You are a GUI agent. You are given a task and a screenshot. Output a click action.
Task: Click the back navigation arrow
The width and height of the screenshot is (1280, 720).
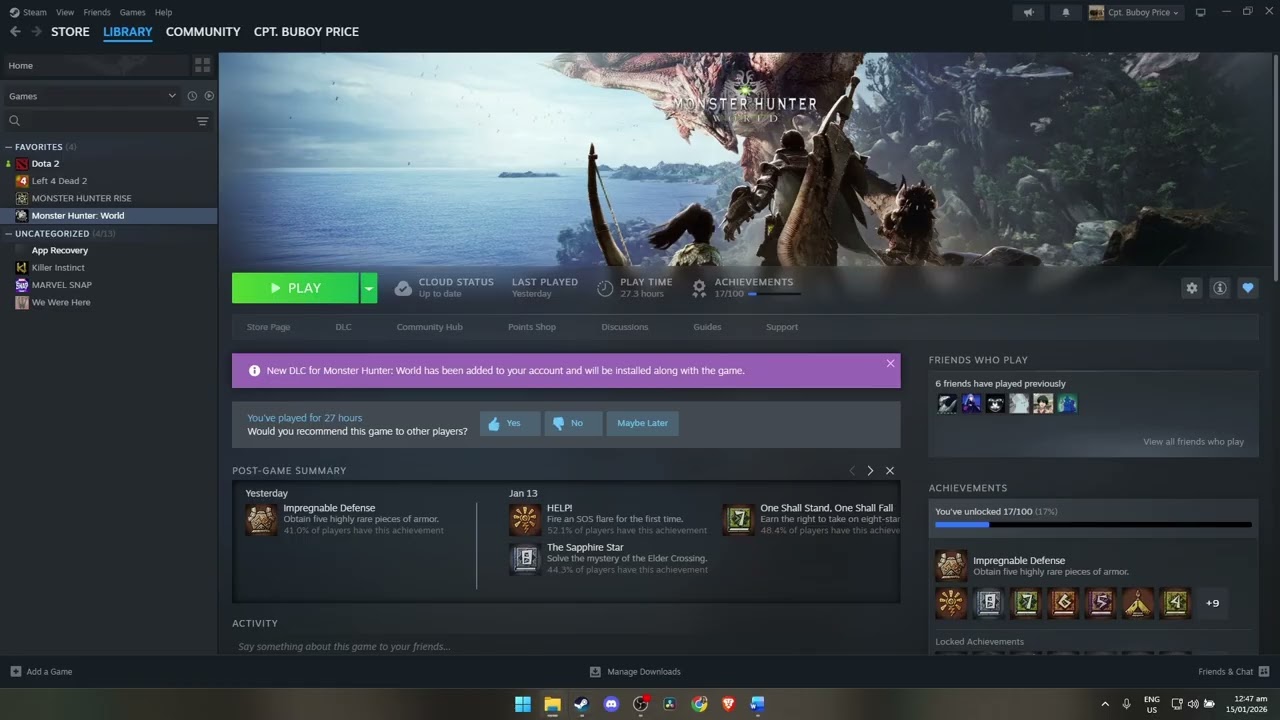click(15, 32)
